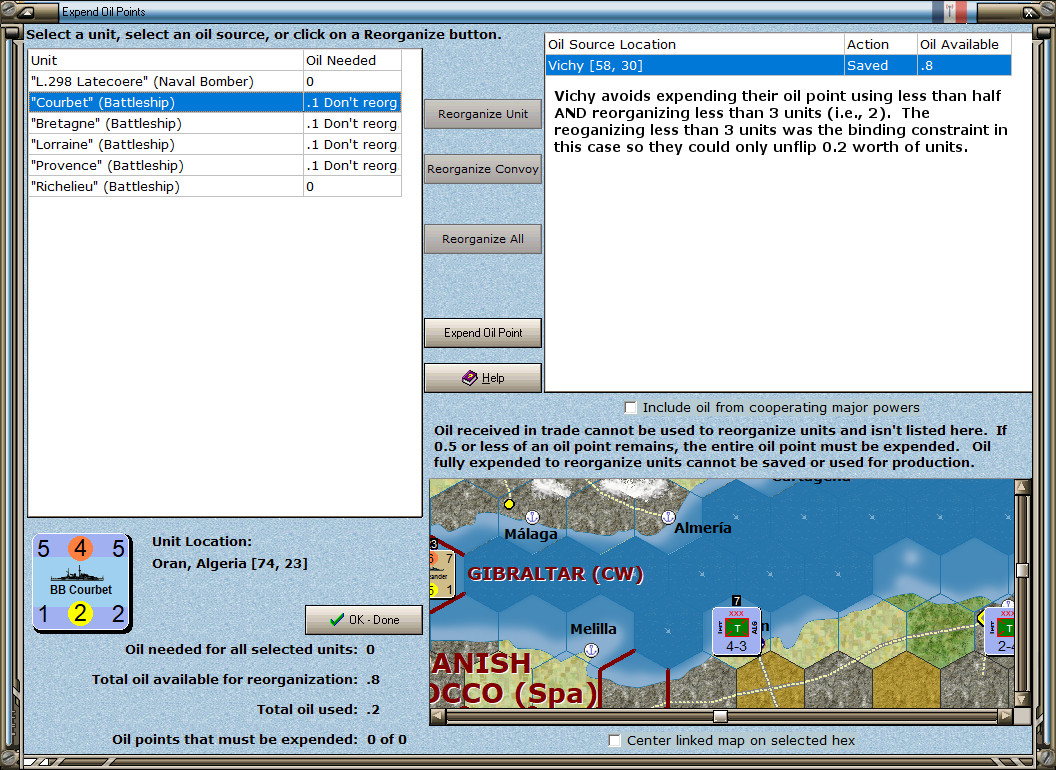Click Bretagne's ".1 Don't reorg" cell
The image size is (1056, 770).
click(x=352, y=123)
